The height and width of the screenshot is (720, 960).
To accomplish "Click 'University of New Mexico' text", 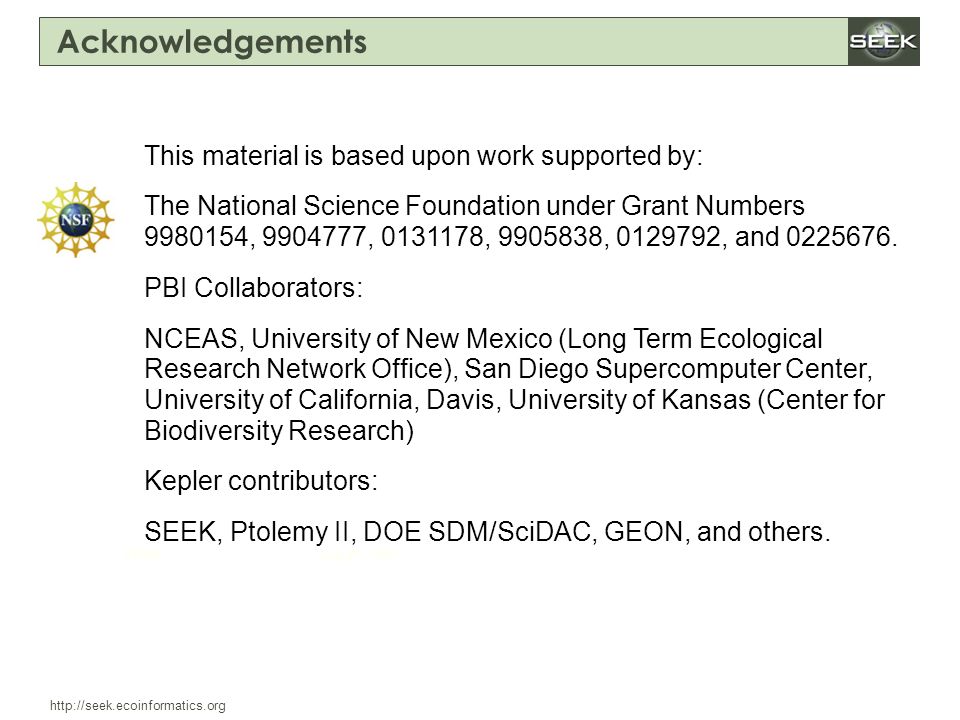I will [x=402, y=339].
